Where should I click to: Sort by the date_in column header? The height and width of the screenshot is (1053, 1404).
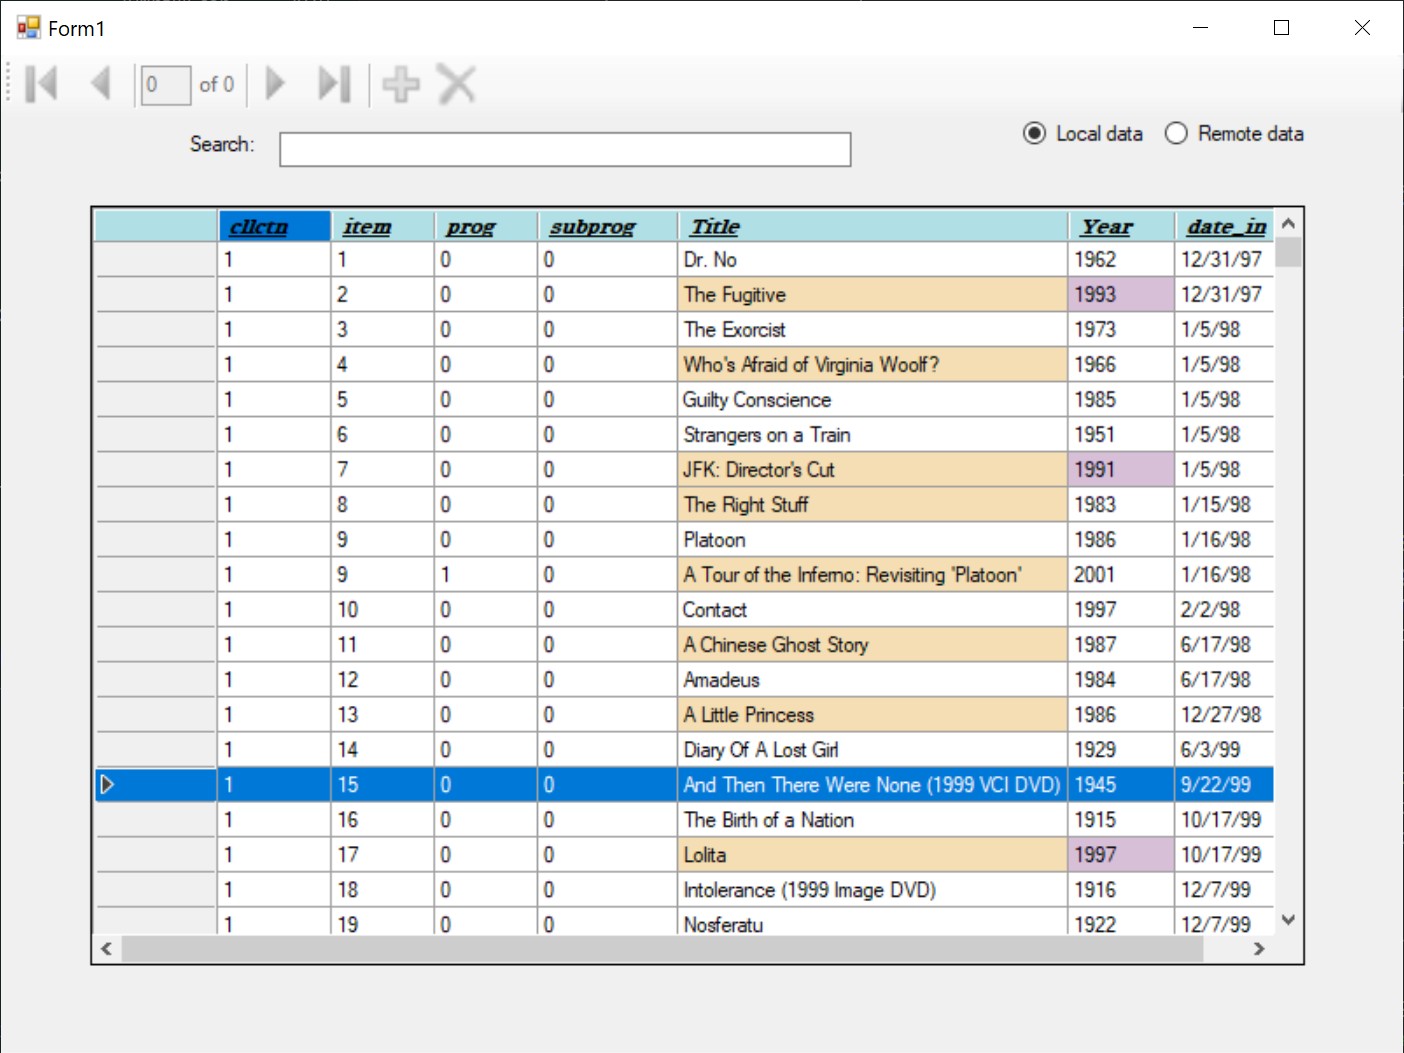click(x=1224, y=226)
